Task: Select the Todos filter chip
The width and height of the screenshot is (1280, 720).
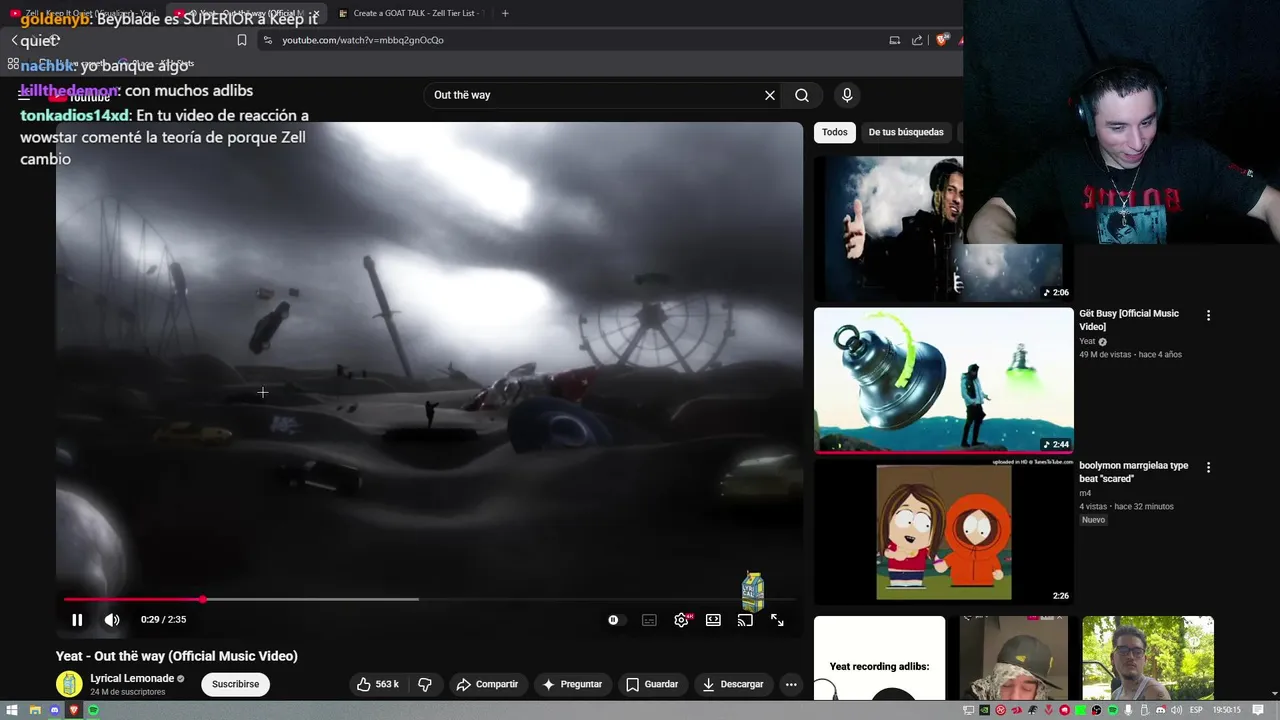Action: click(835, 132)
